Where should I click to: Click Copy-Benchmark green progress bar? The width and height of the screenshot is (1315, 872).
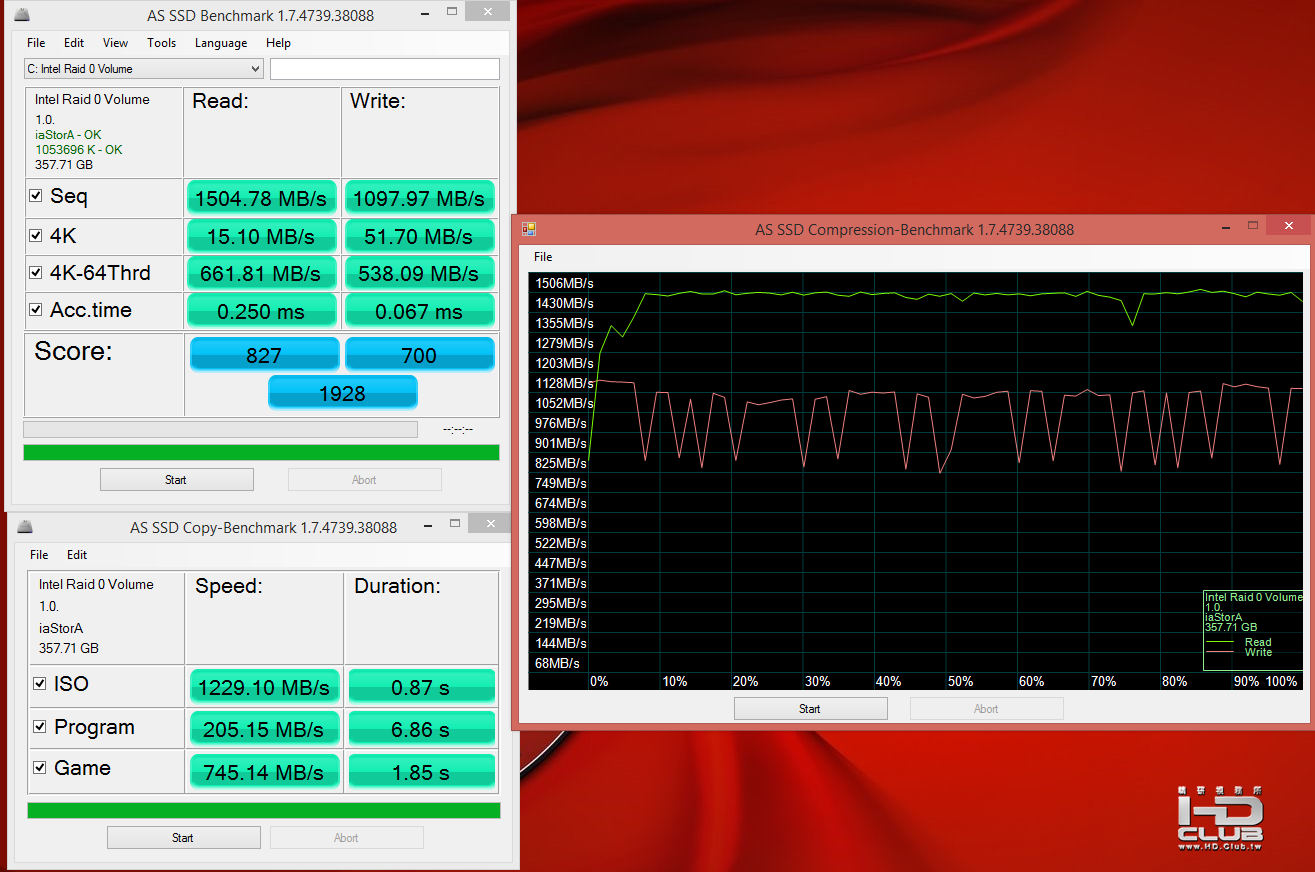point(263,810)
